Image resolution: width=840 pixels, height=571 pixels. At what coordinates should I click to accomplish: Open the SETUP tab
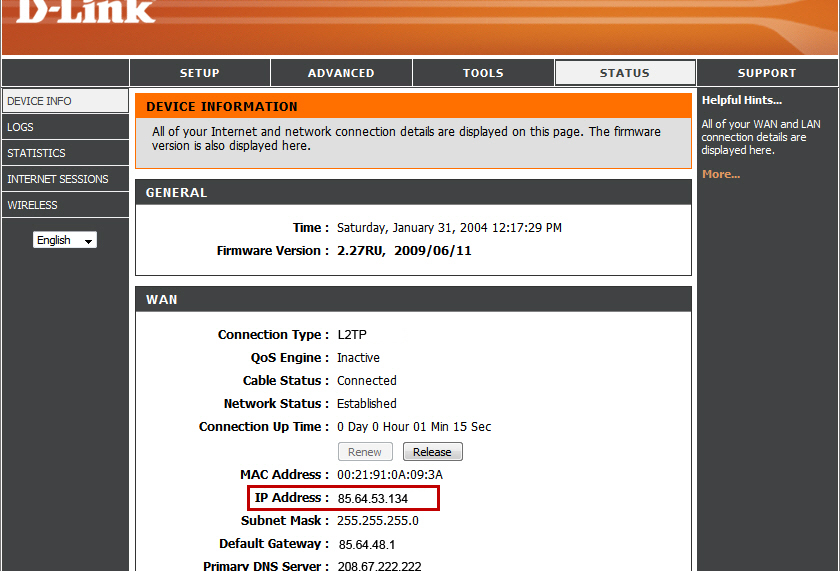point(200,73)
